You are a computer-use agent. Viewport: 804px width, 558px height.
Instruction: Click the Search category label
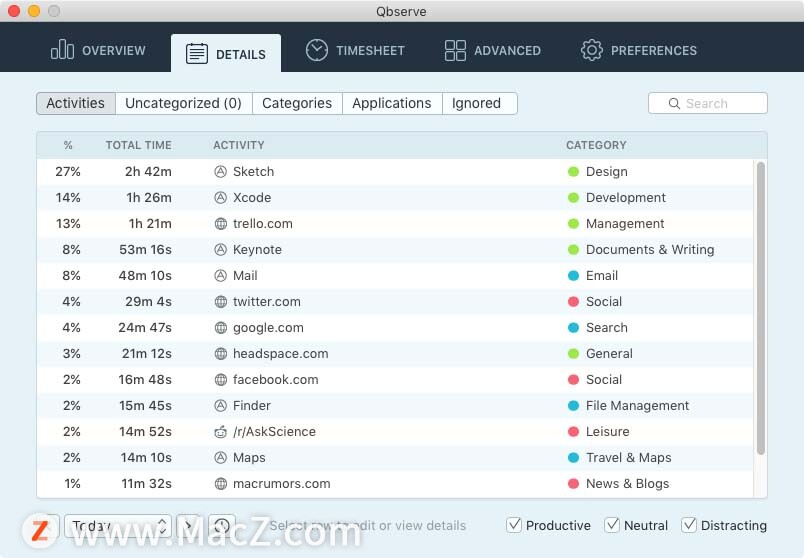(607, 328)
